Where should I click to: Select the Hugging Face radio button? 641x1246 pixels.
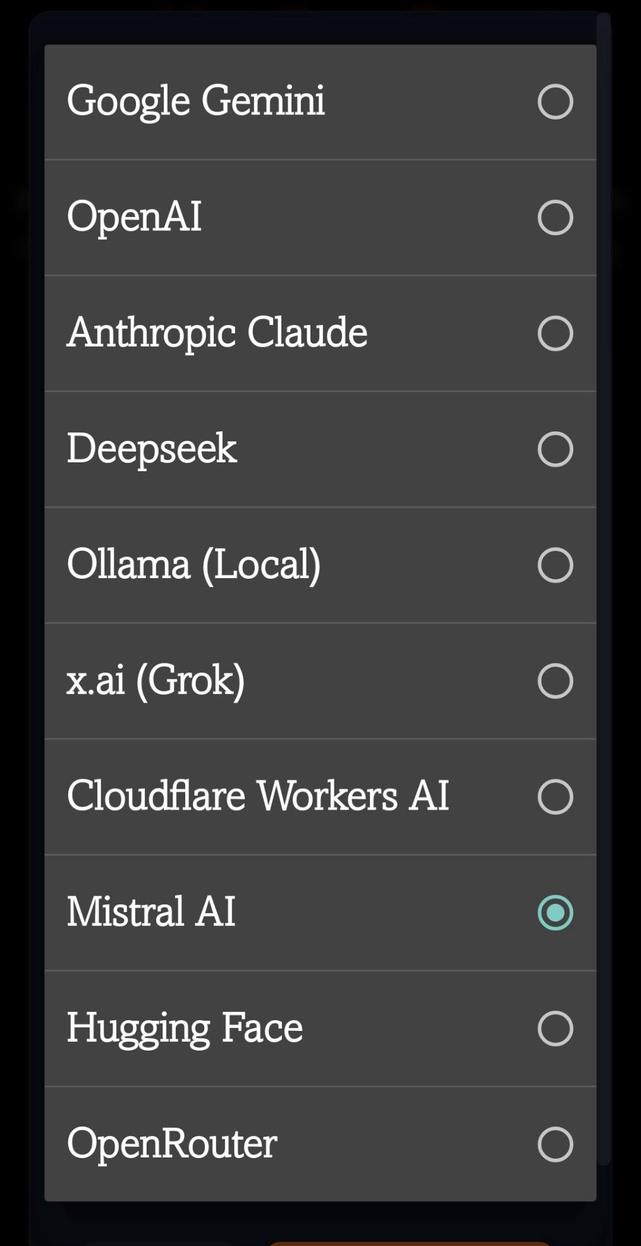click(x=555, y=1028)
